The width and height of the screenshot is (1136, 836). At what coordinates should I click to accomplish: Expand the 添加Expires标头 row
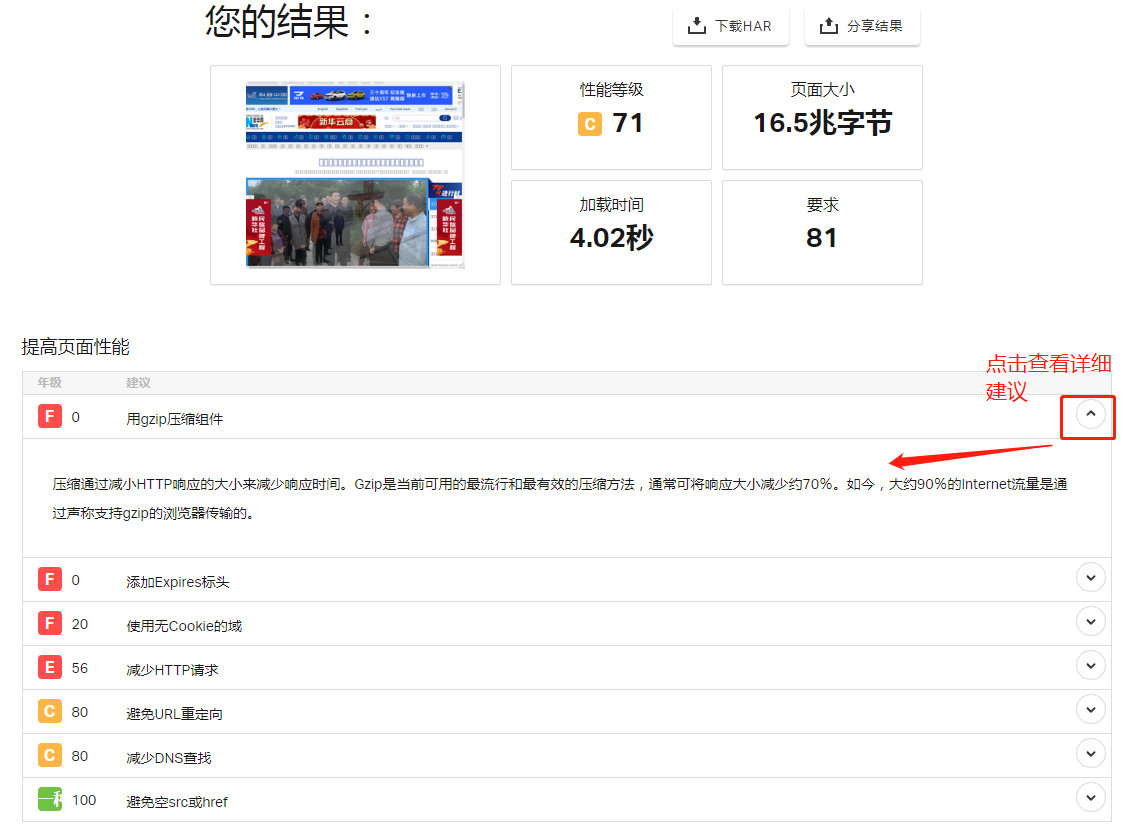click(1090, 578)
